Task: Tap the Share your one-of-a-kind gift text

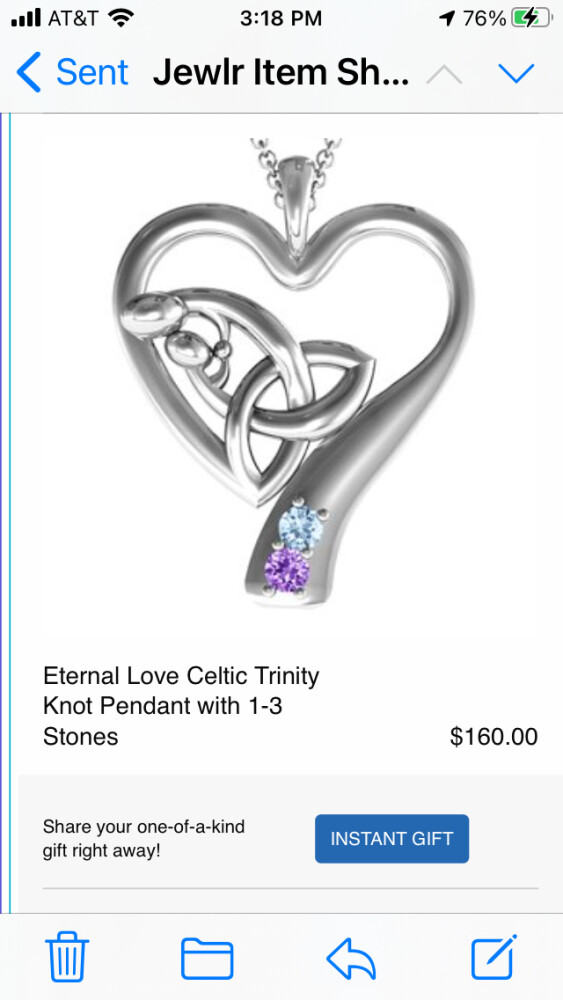Action: [x=143, y=839]
